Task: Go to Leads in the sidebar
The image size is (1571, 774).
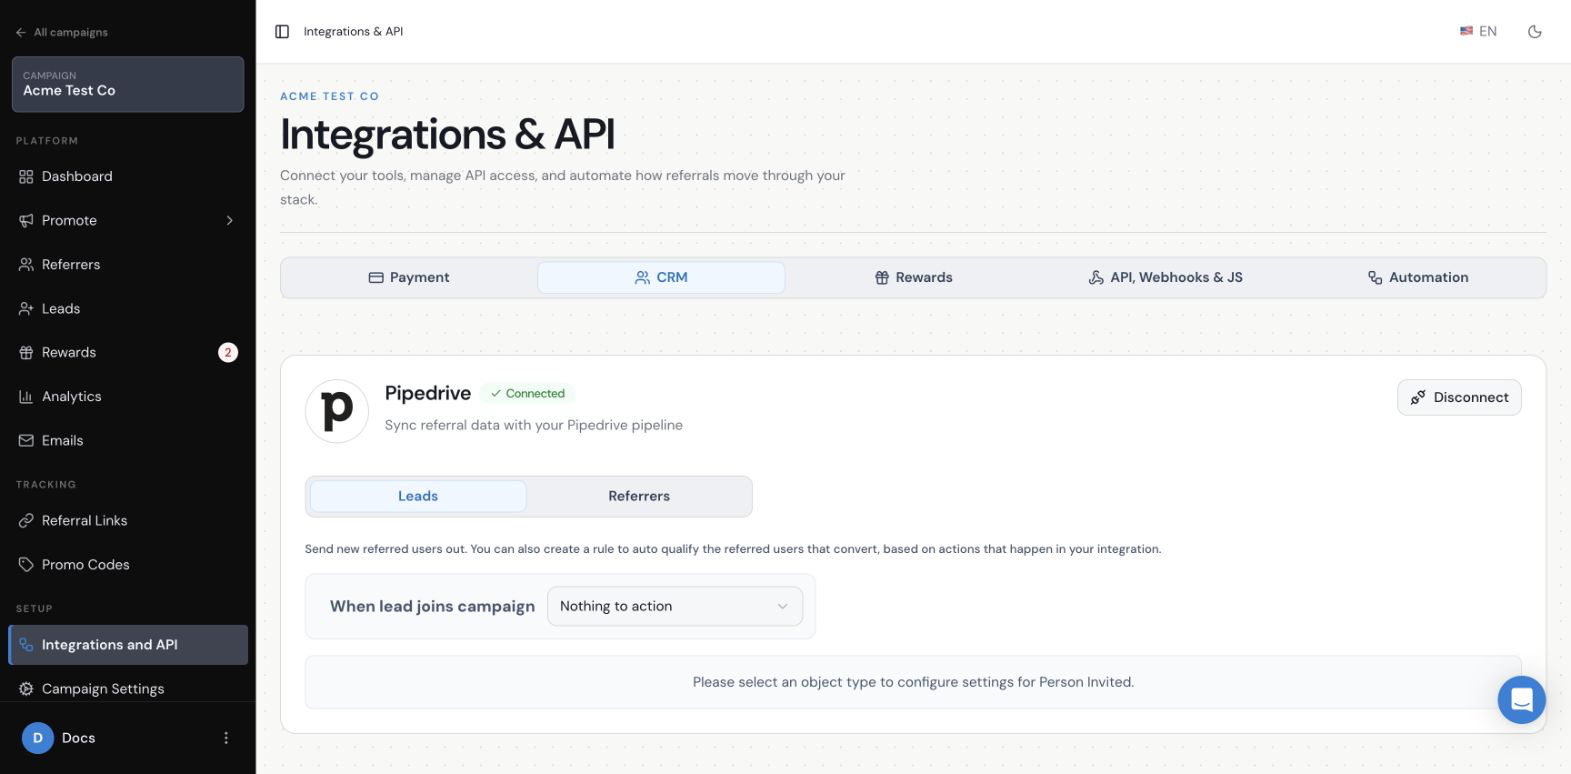Action: [x=128, y=308]
